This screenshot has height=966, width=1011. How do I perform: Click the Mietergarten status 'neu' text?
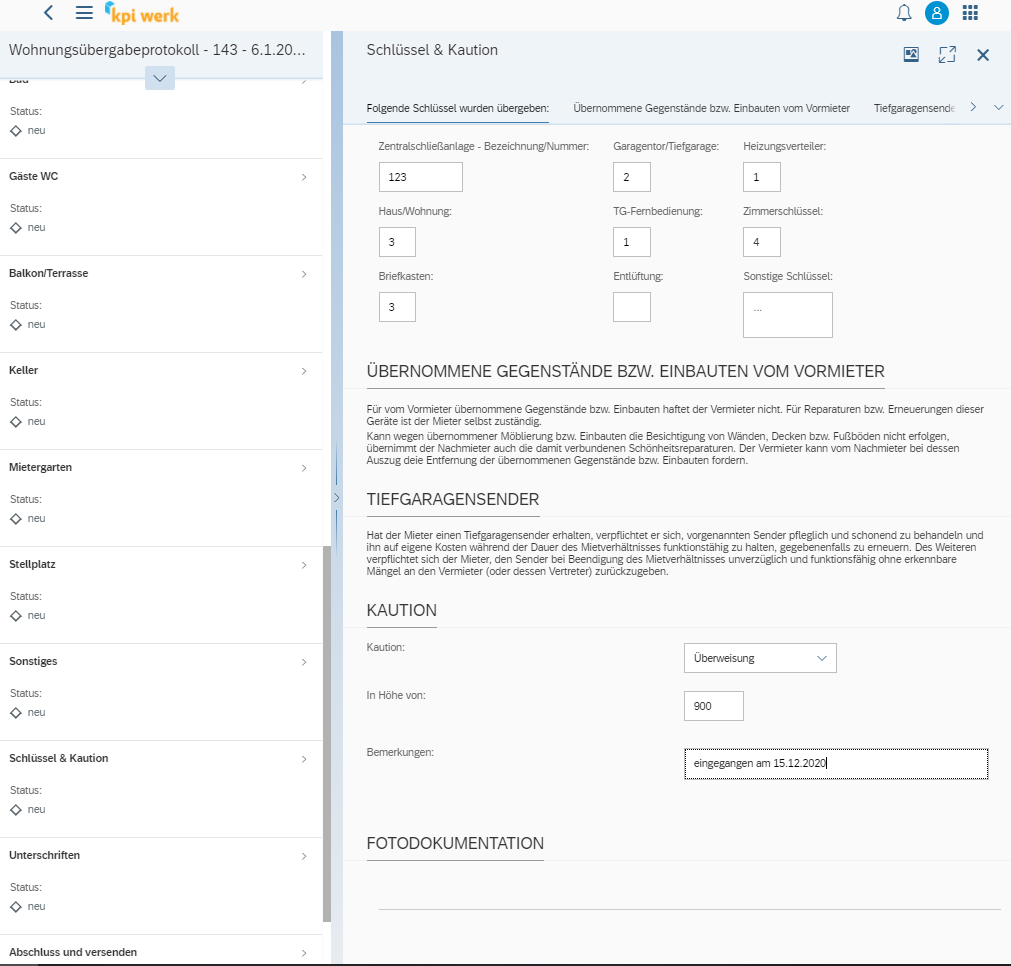[x=36, y=518]
